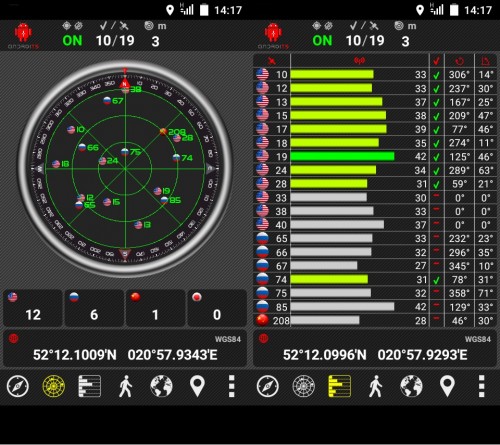Open three-dot overflow menu in right toolbar

[x=481, y=386]
